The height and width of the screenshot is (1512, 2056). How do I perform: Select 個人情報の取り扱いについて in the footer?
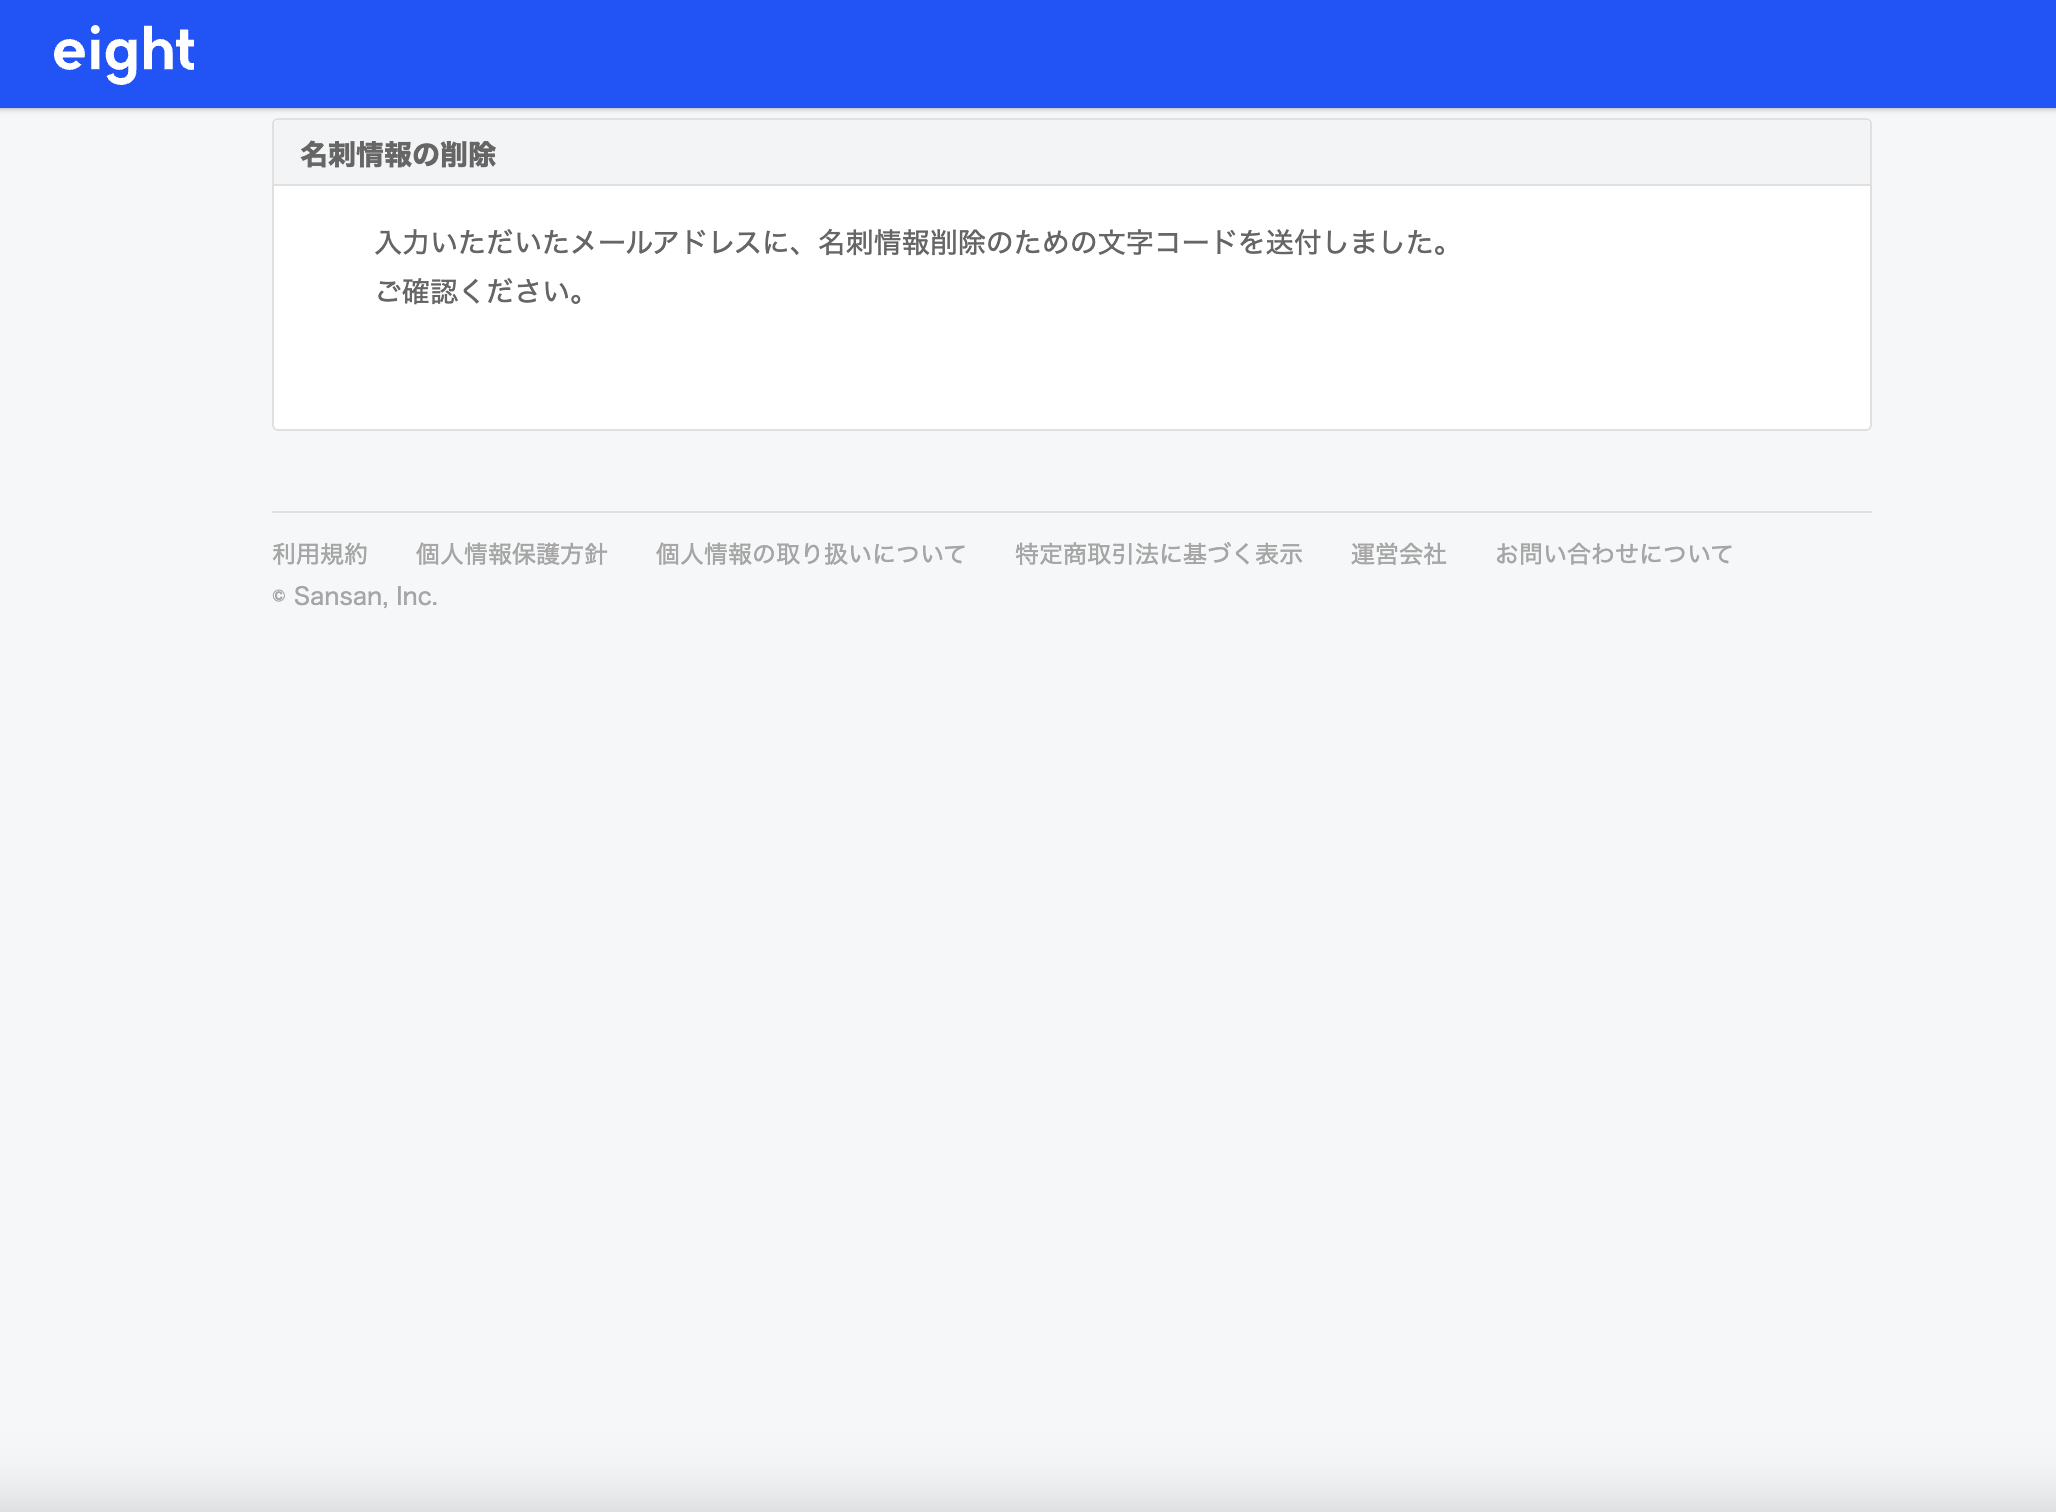(810, 553)
